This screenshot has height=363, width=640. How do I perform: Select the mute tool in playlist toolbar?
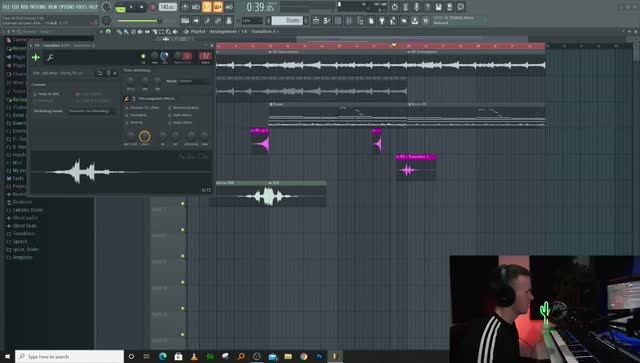pyautogui.click(x=140, y=31)
